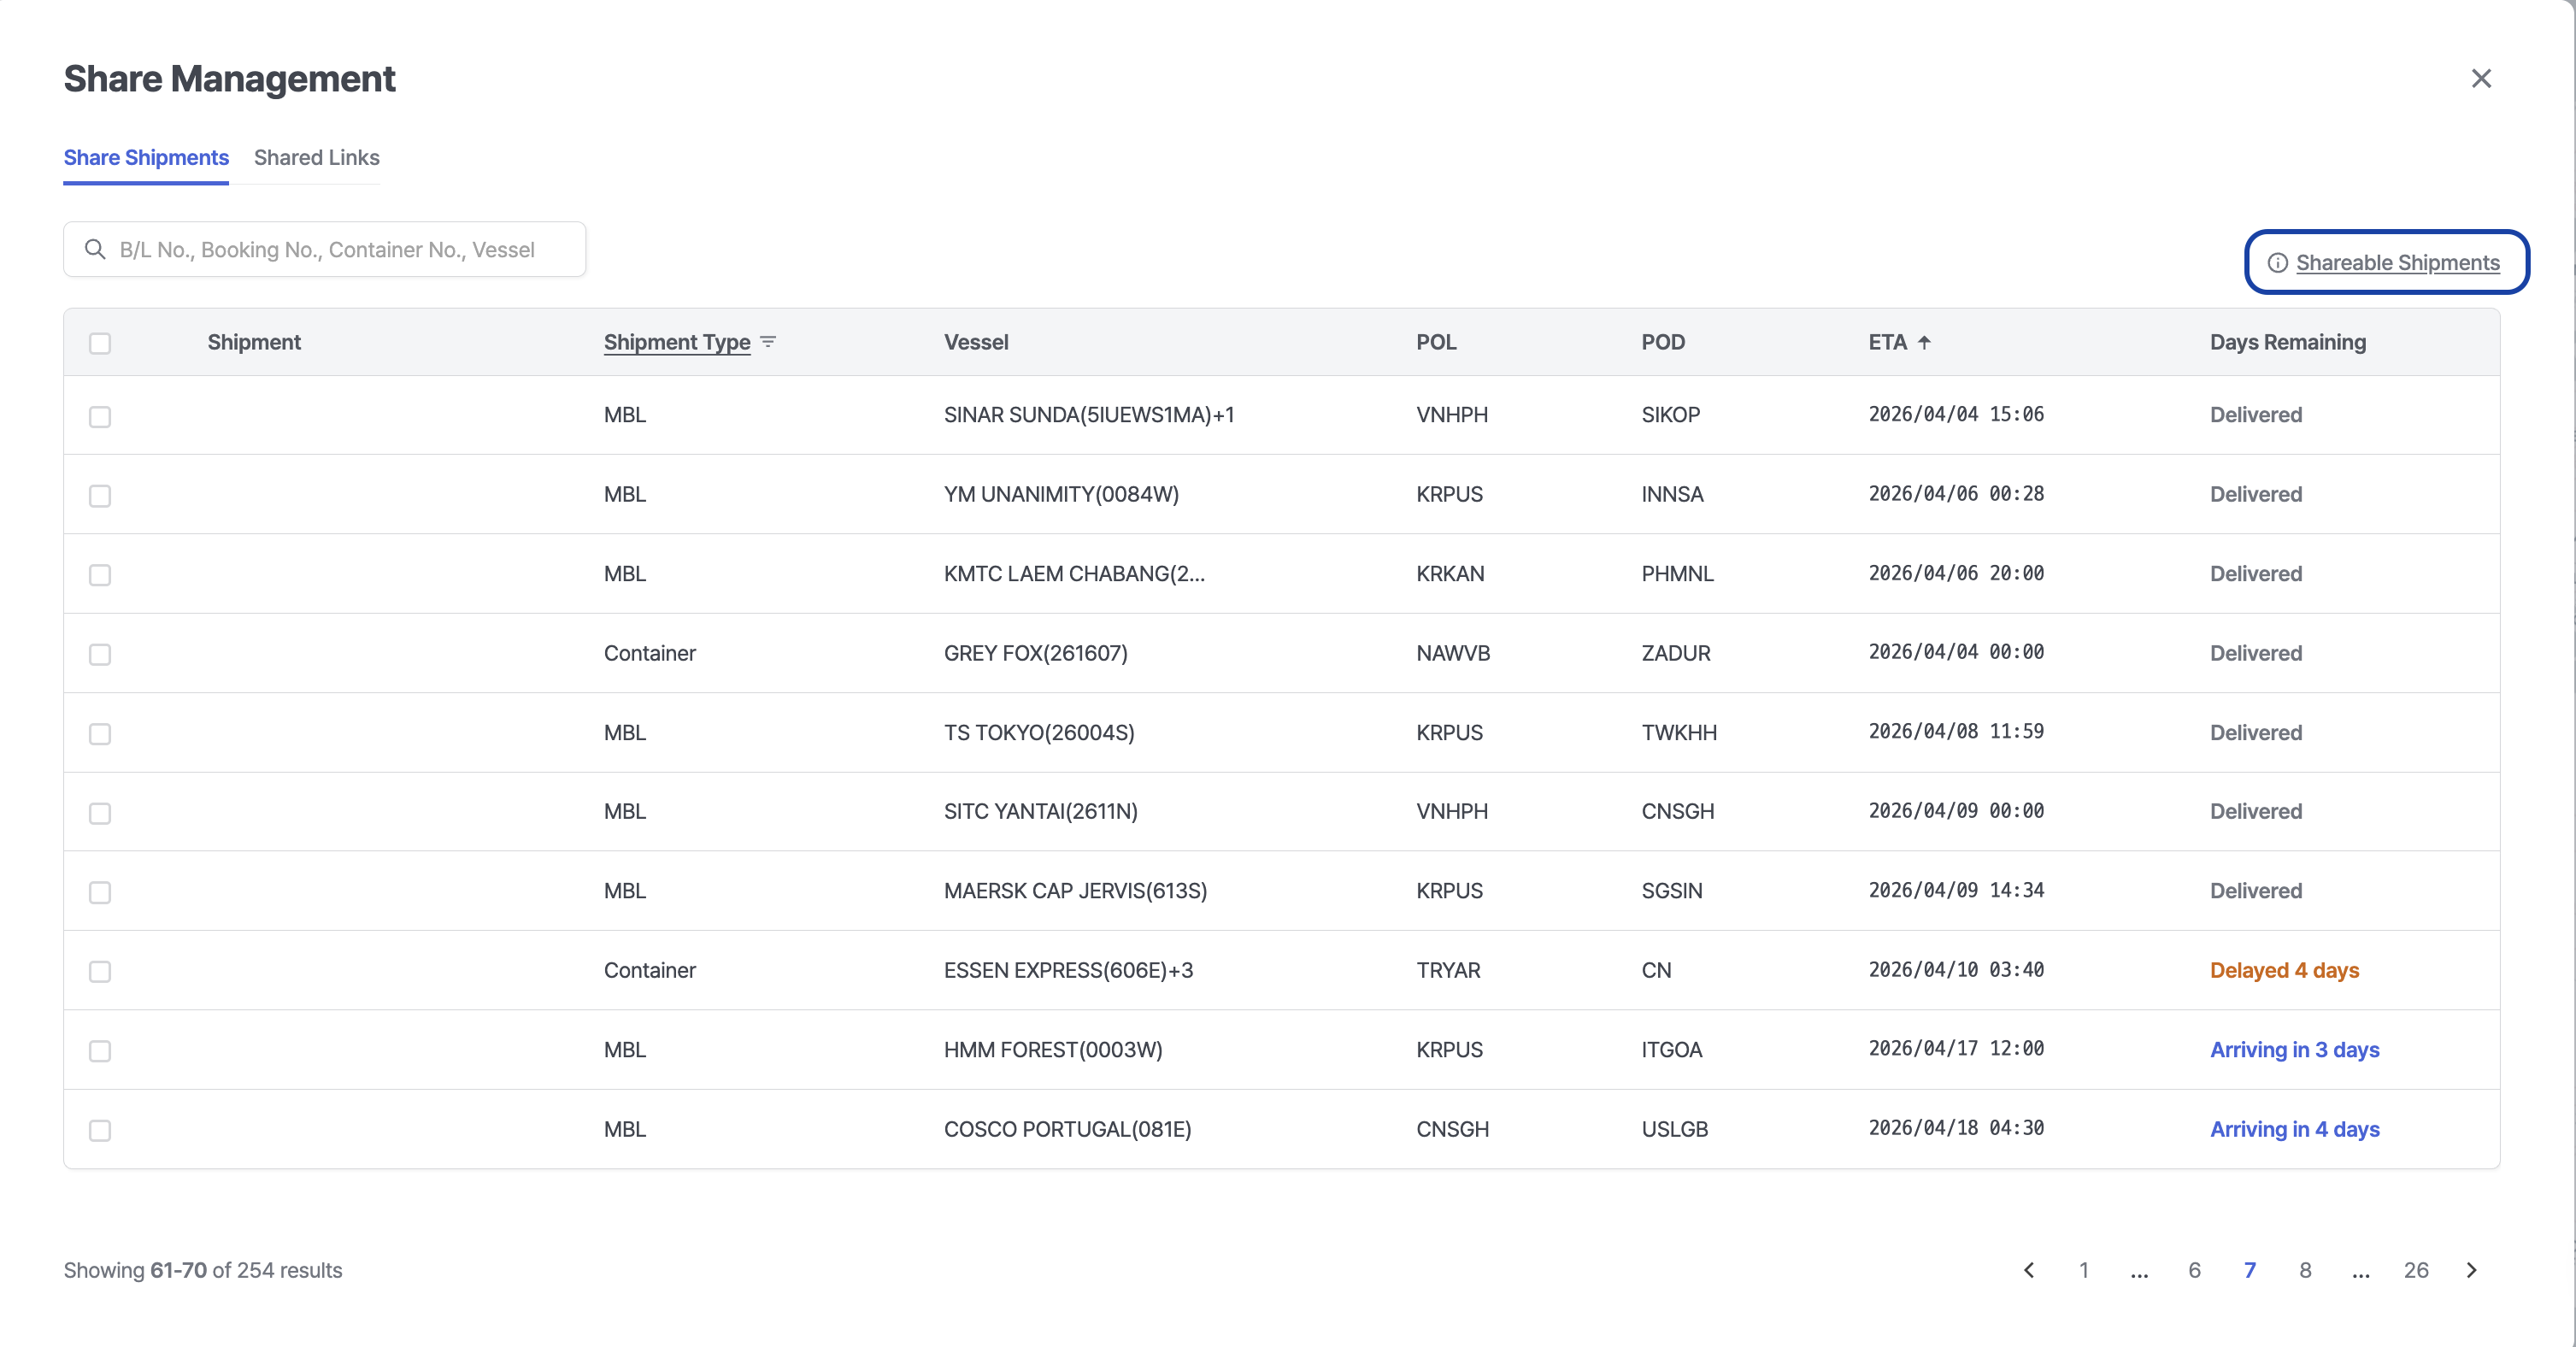Click the search magnifier icon
The image size is (2576, 1347).
[x=95, y=249]
